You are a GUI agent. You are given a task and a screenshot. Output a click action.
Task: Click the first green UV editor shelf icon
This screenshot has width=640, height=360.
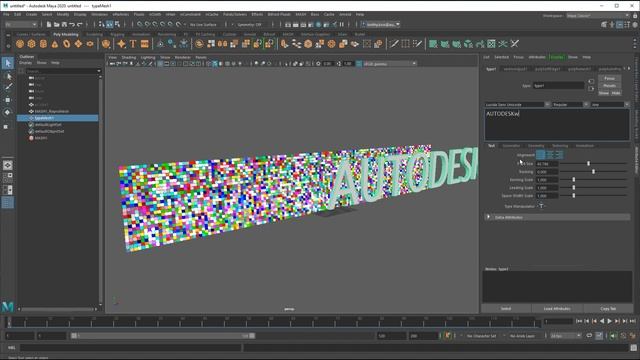coord(433,44)
